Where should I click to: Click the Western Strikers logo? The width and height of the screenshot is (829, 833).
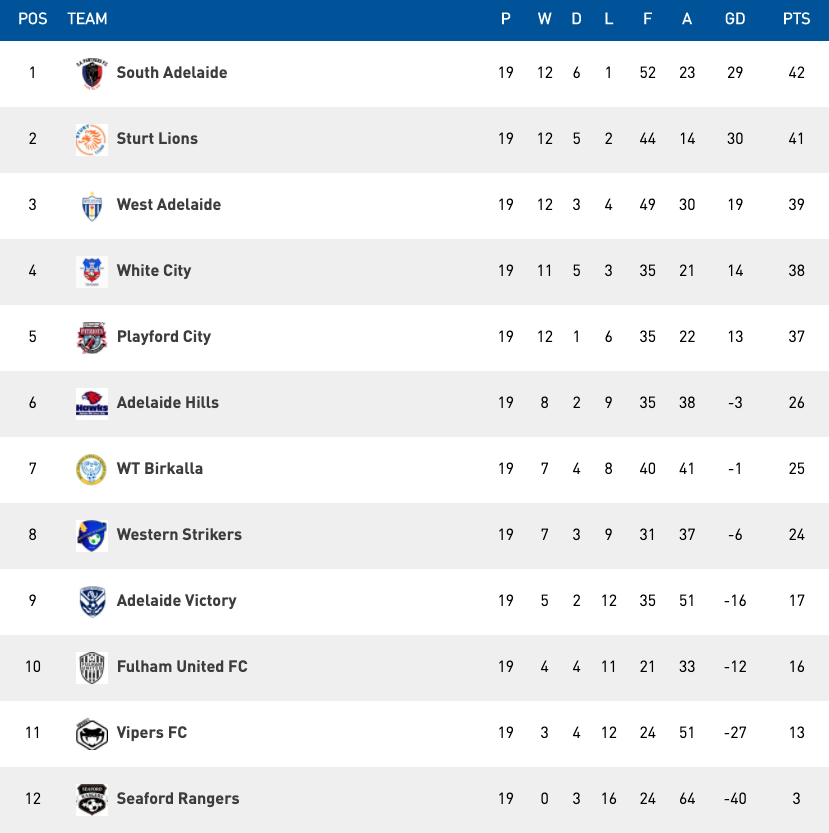pyautogui.click(x=91, y=535)
